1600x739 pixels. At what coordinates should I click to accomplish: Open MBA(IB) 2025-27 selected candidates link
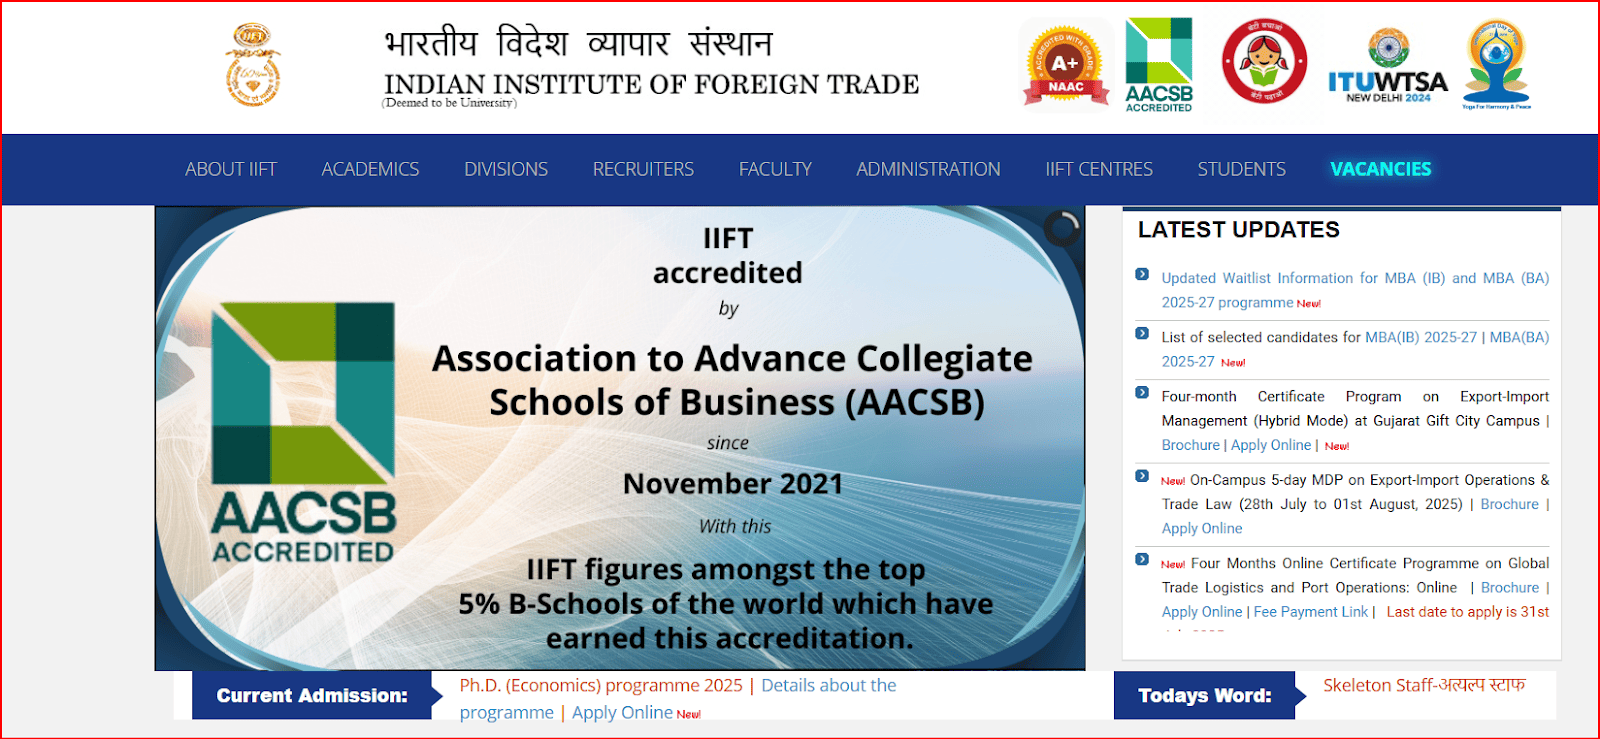(x=1421, y=337)
